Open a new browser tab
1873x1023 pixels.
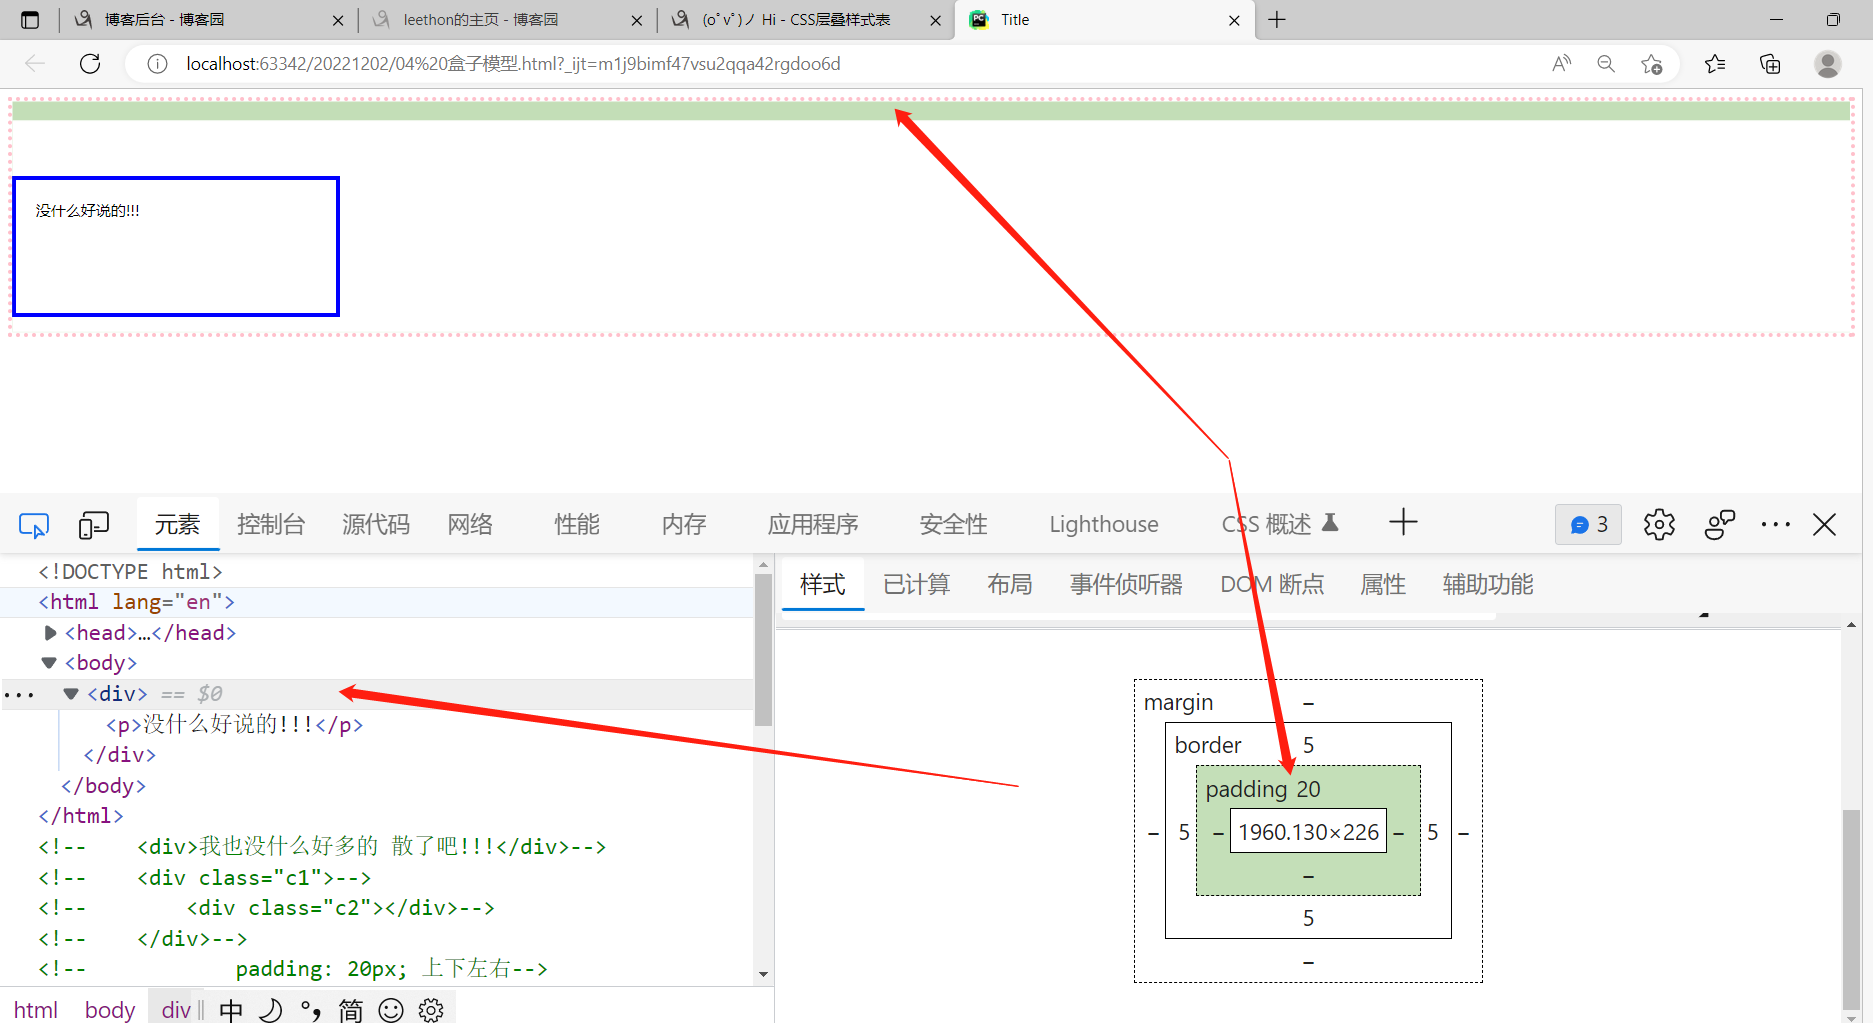[x=1277, y=20]
